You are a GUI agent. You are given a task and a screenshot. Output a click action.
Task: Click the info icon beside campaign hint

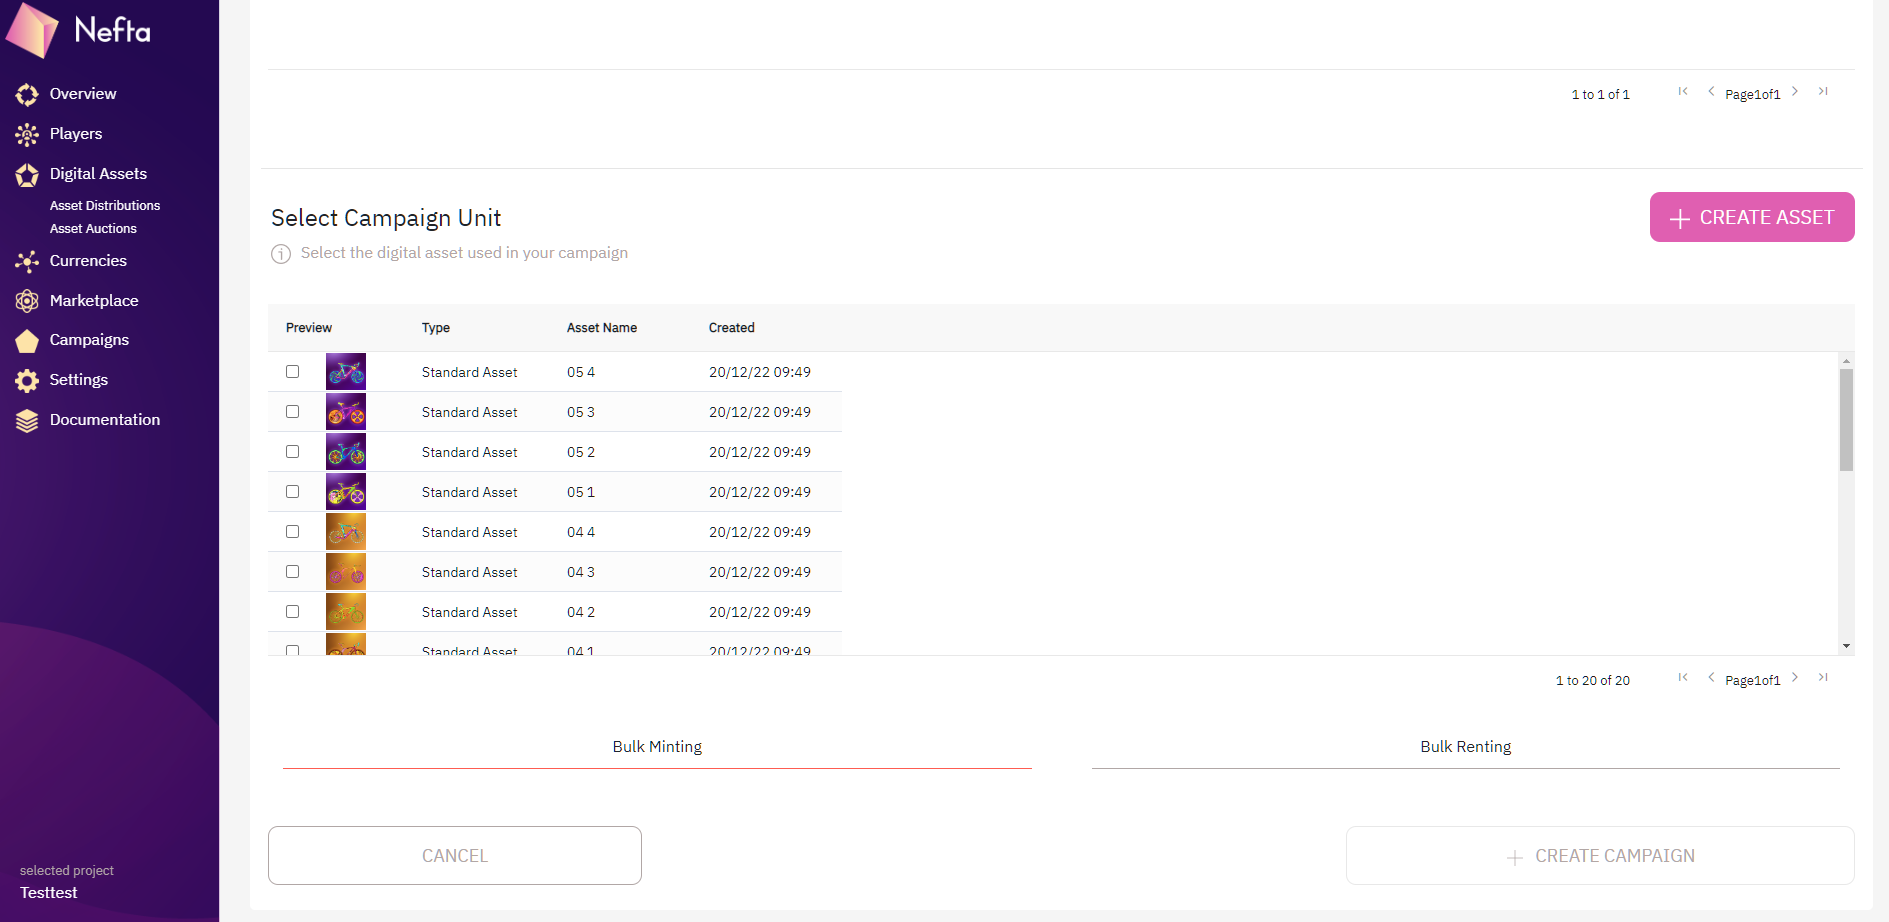coord(281,254)
